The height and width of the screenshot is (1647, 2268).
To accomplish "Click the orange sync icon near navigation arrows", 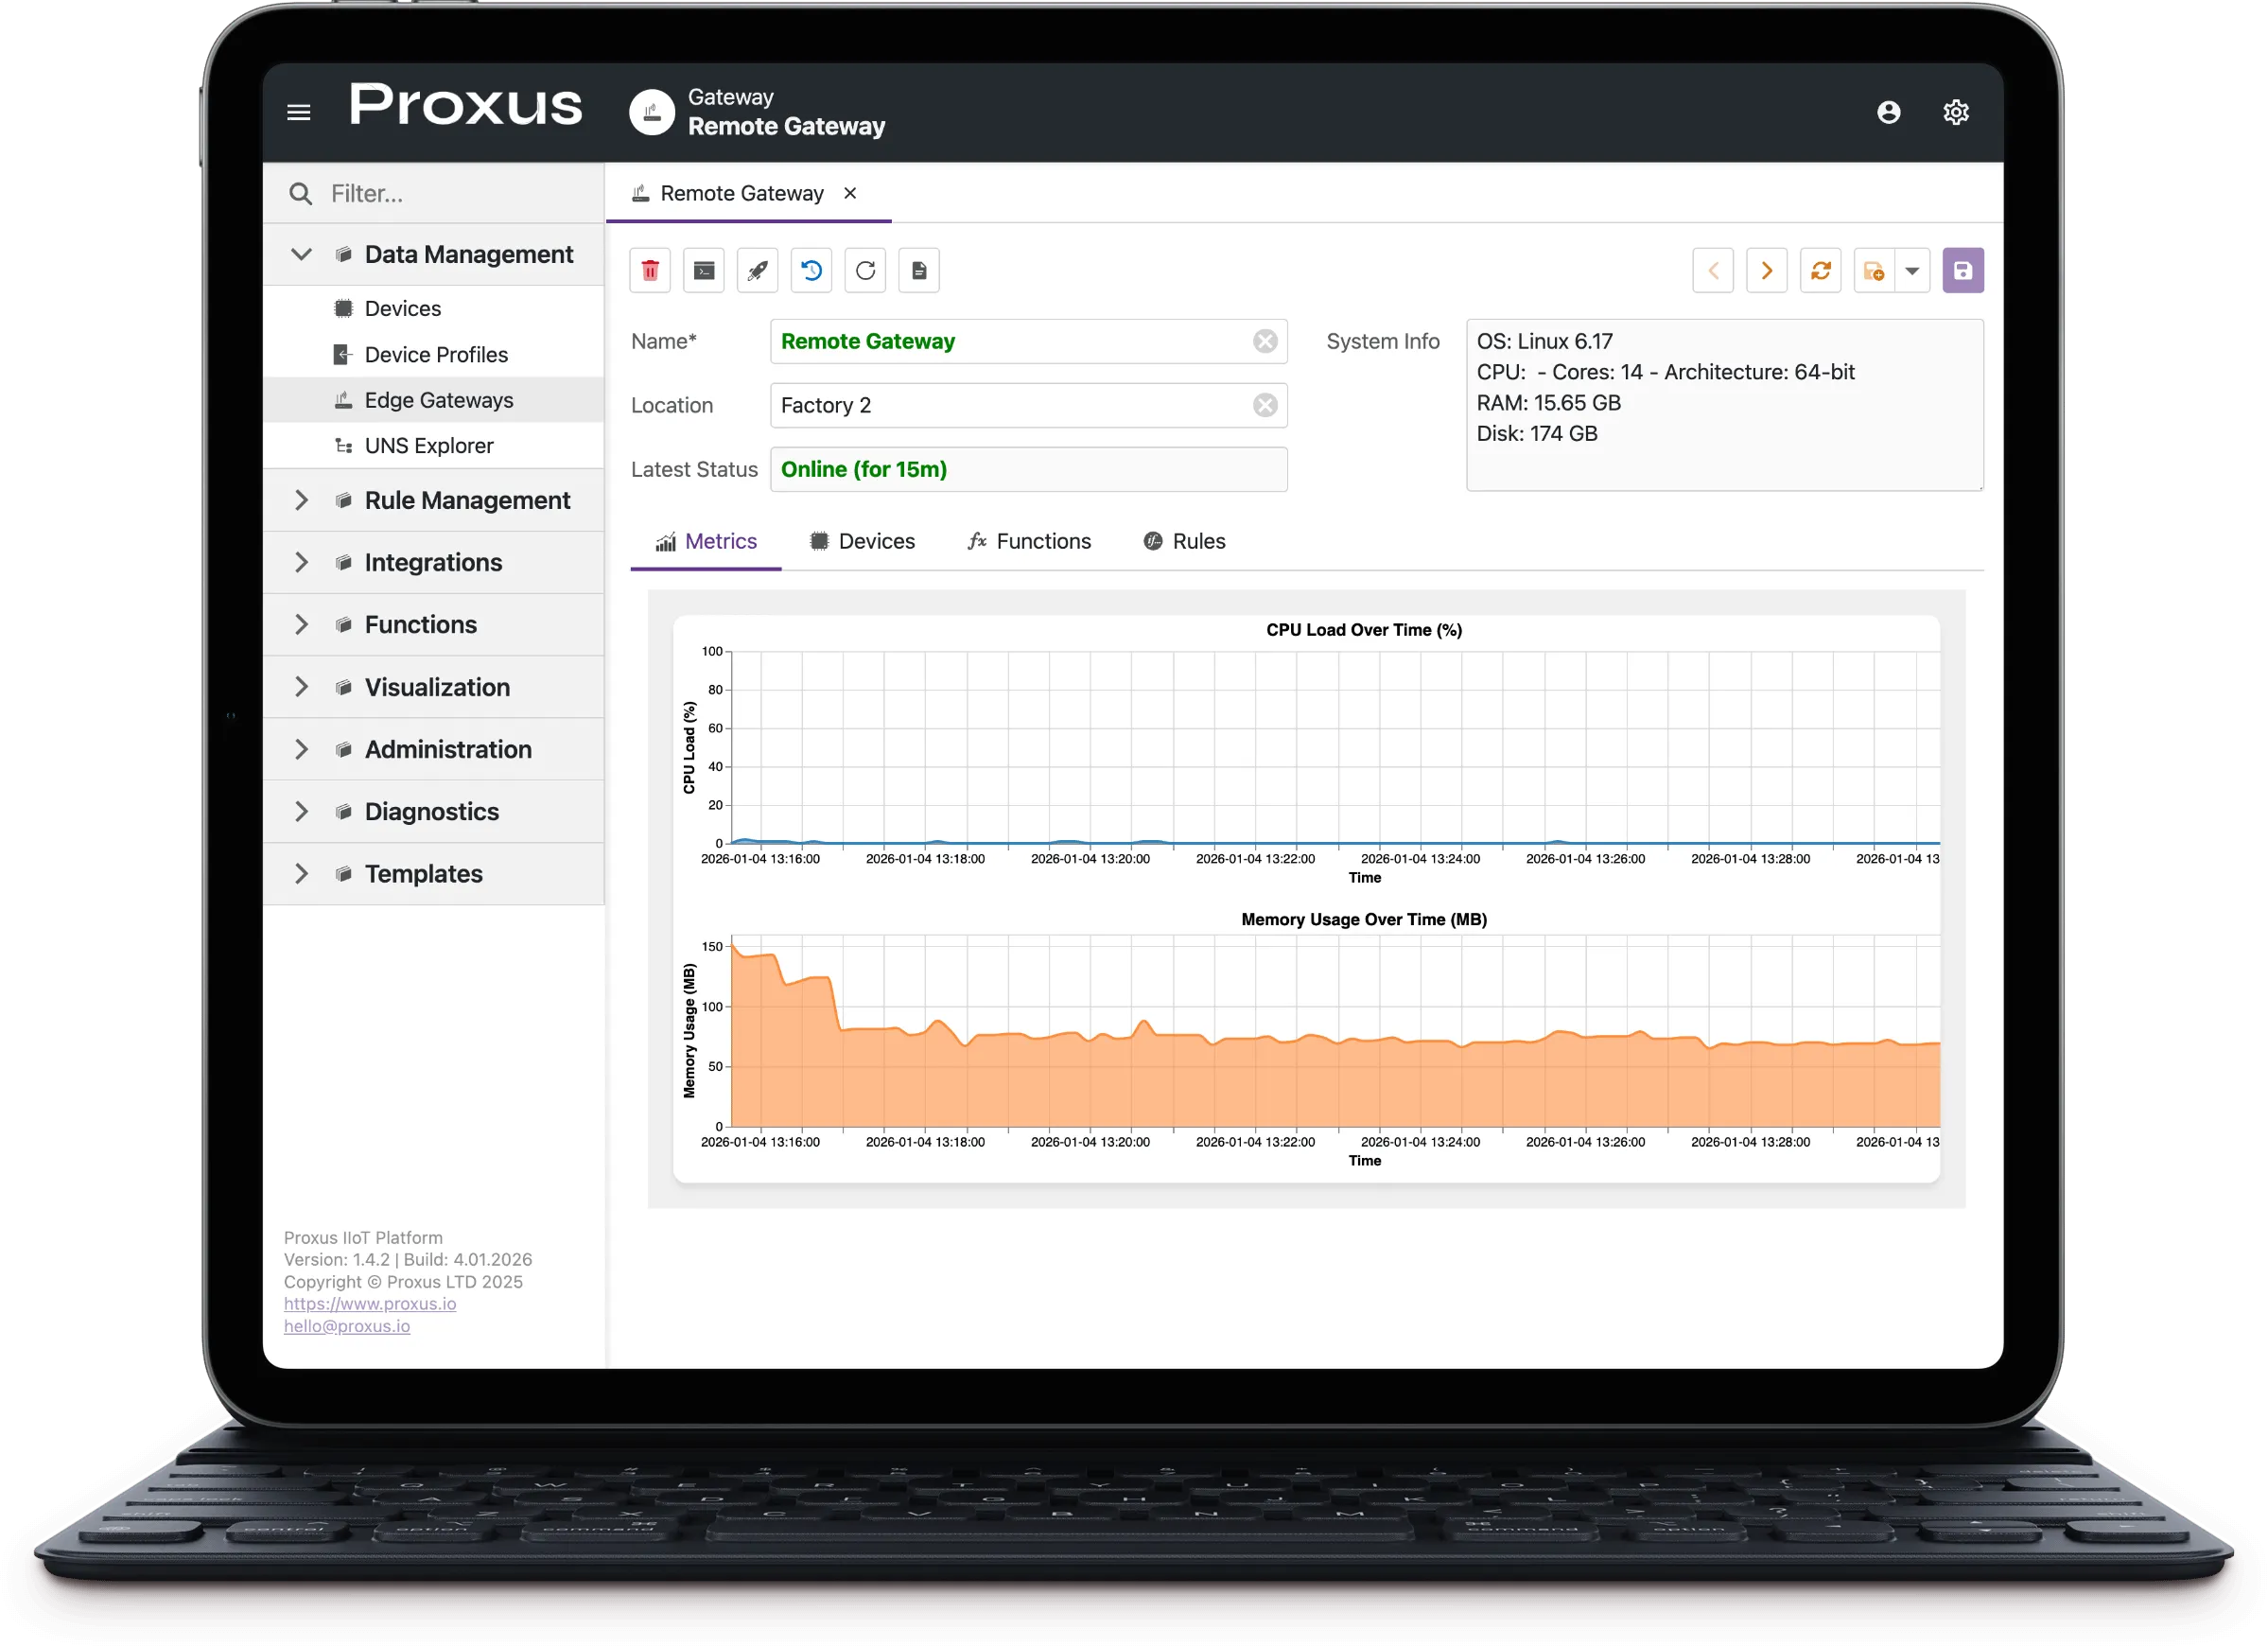I will click(1821, 270).
